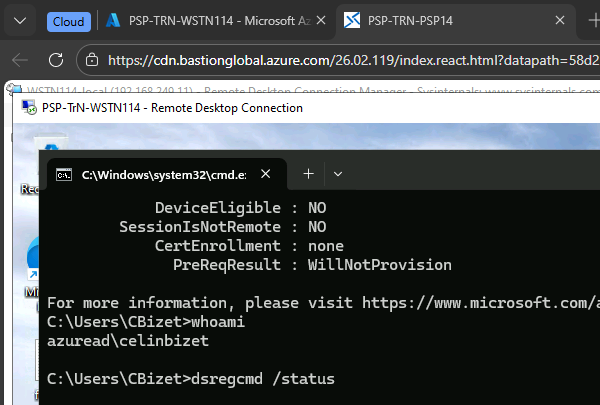Click the cmd icon in terminal tab
Viewport: 600px width, 405px height.
tap(64, 175)
